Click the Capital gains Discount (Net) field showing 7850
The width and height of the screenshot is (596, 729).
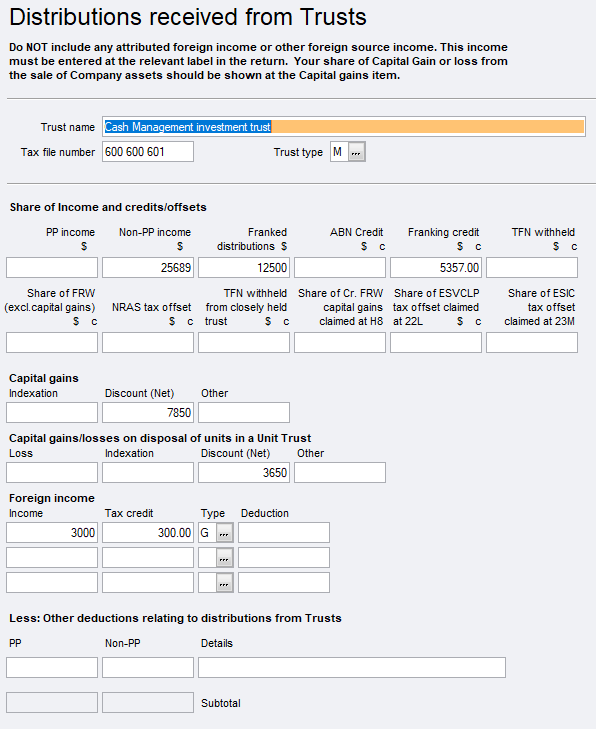tap(148, 412)
